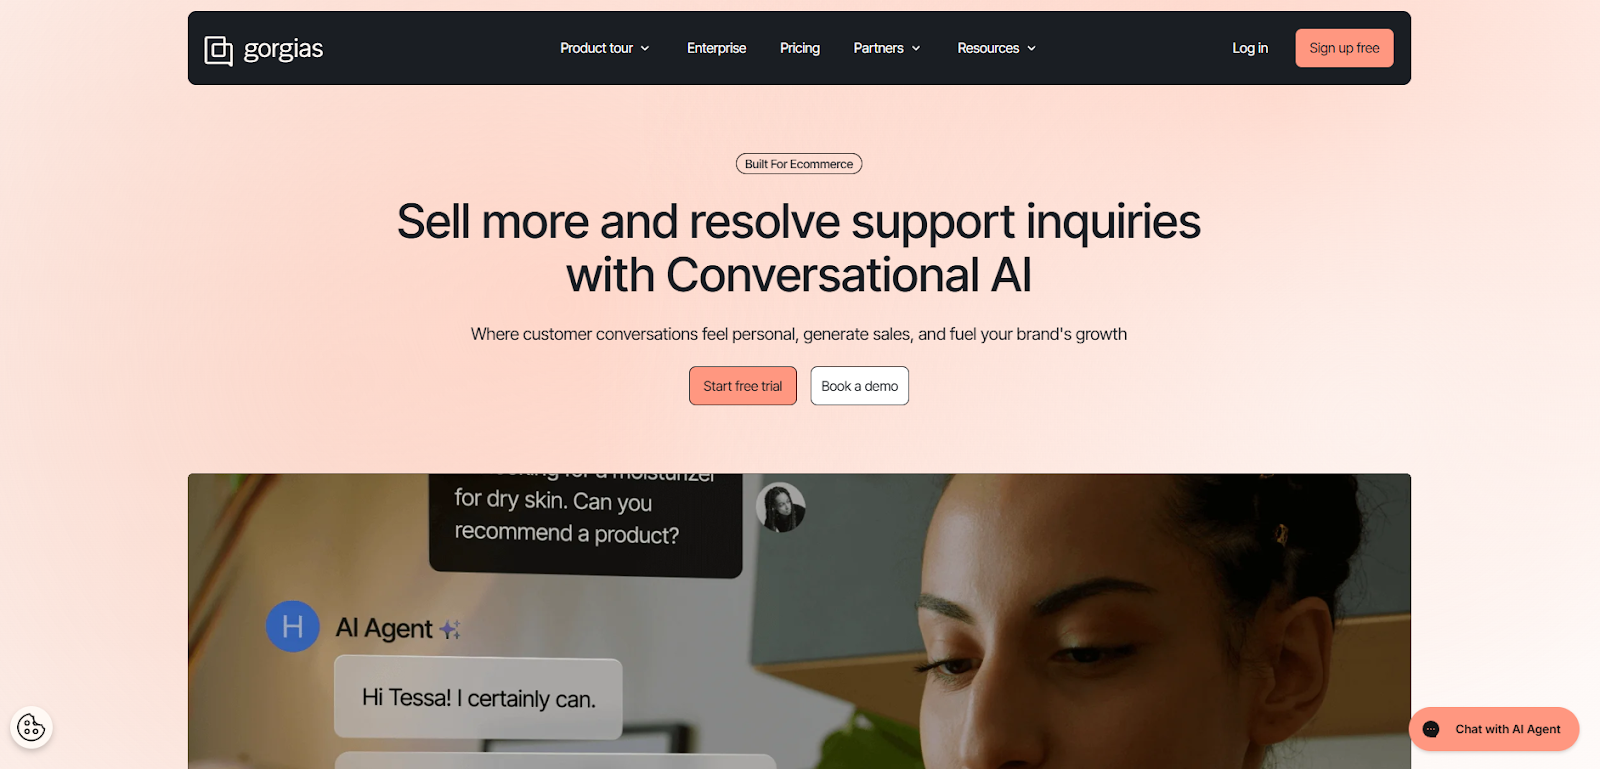Click the Log in link
The width and height of the screenshot is (1600, 769).
(x=1250, y=48)
